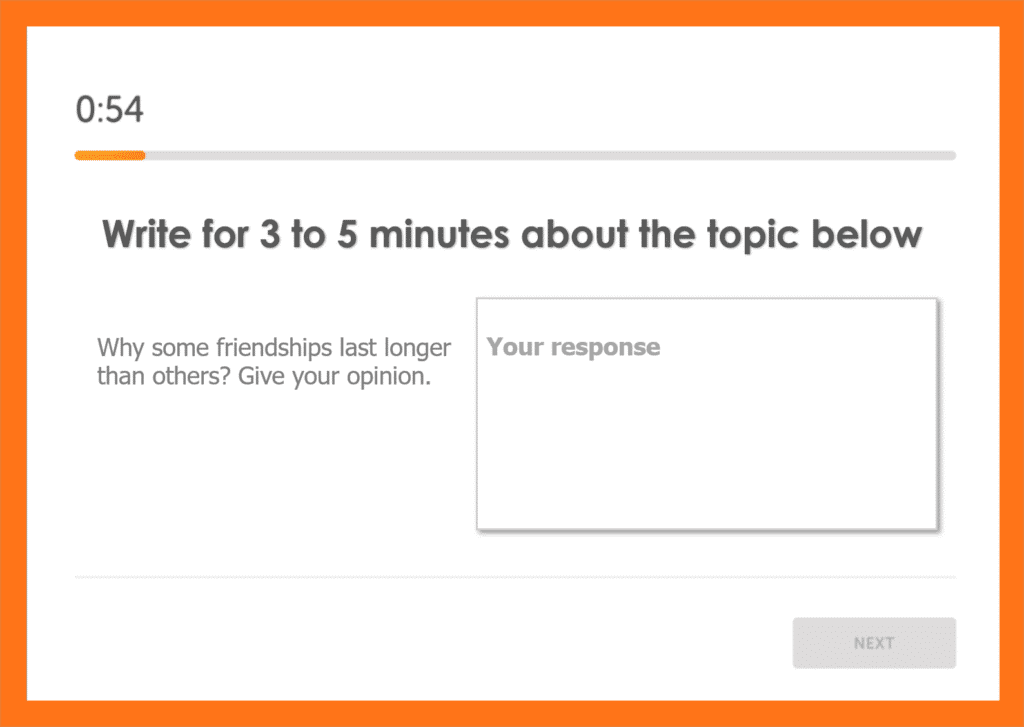Viewport: 1024px width, 727px height.
Task: Click the orange frame border at the top
Action: click(512, 12)
